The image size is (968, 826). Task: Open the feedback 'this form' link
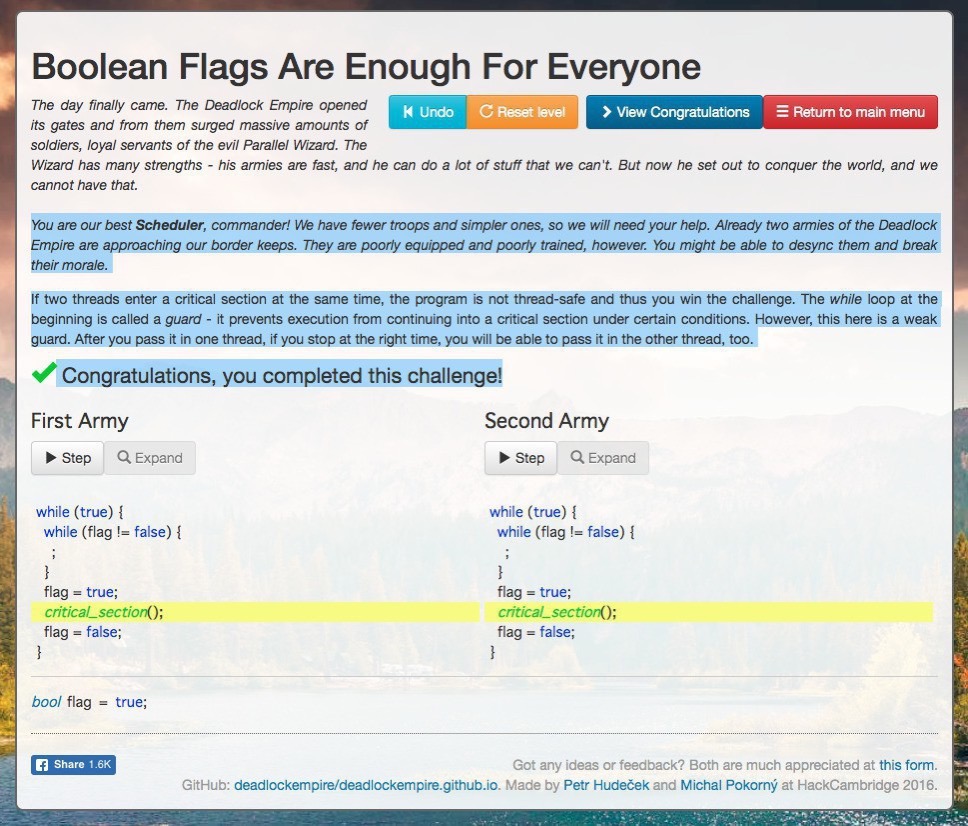point(906,765)
